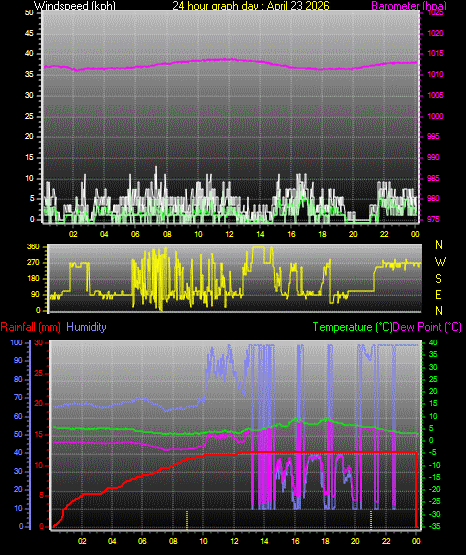Click the compass letter E label
The height and width of the screenshot is (555, 466).
click(x=438, y=294)
